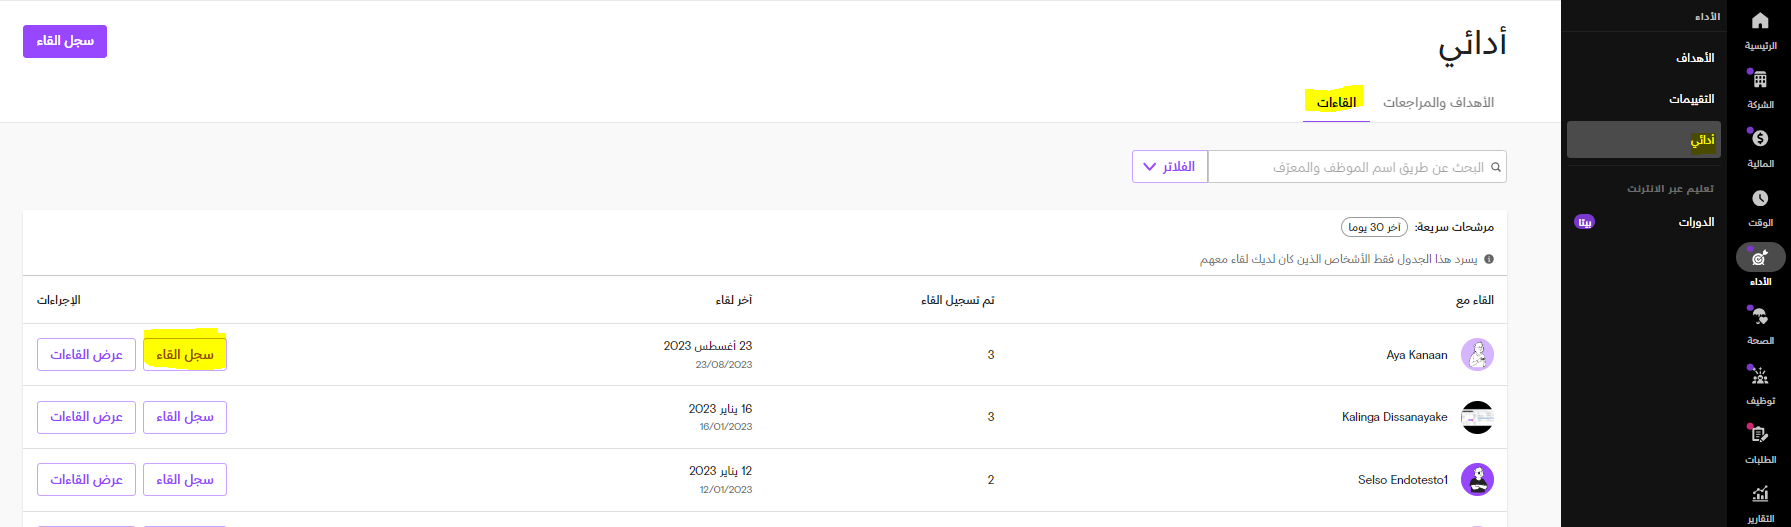Screen dimensions: 1791x527
Task: View meetings for Kalinga Dissanayake
Action: point(86,417)
